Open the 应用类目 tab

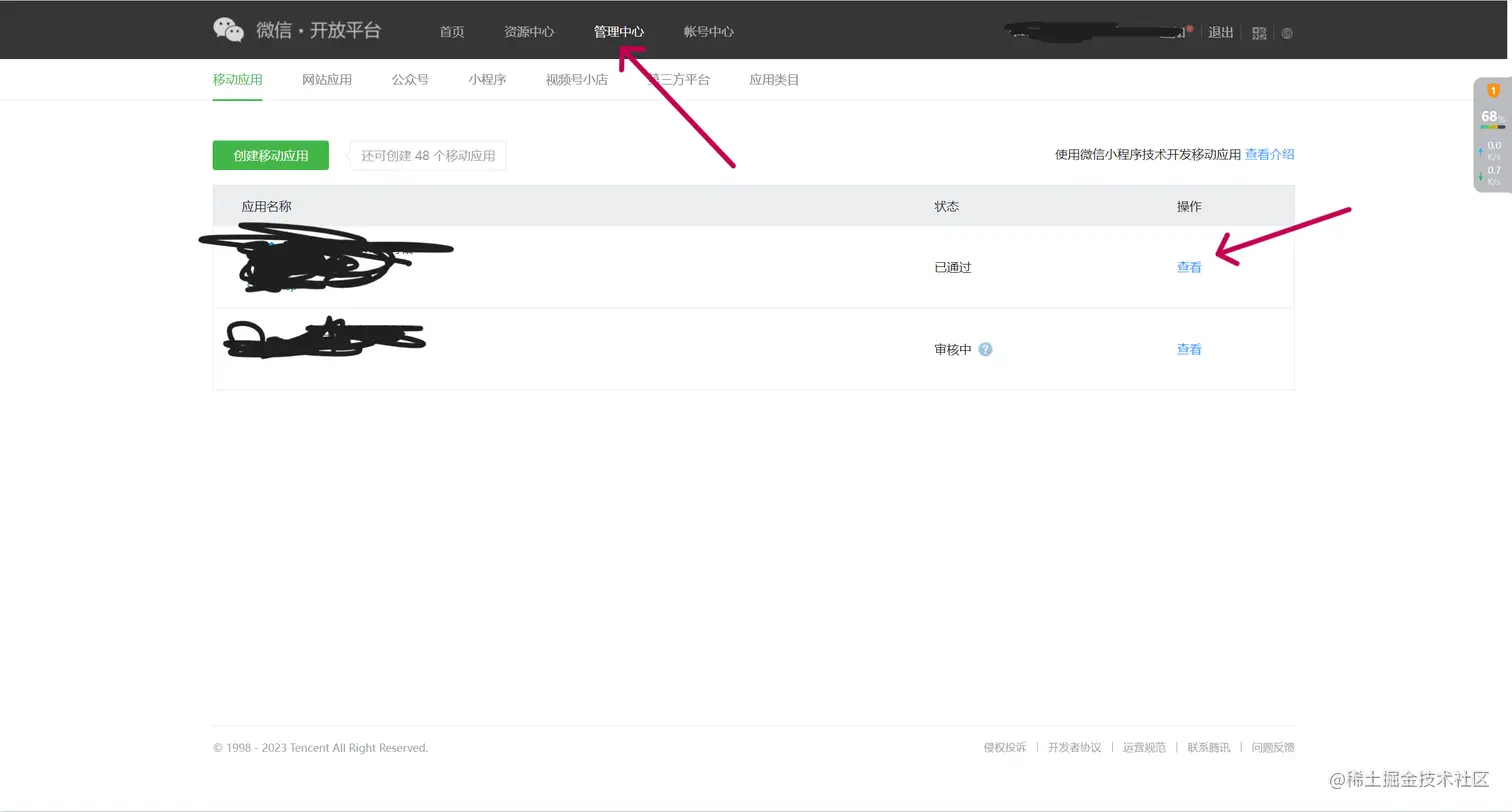(x=773, y=79)
